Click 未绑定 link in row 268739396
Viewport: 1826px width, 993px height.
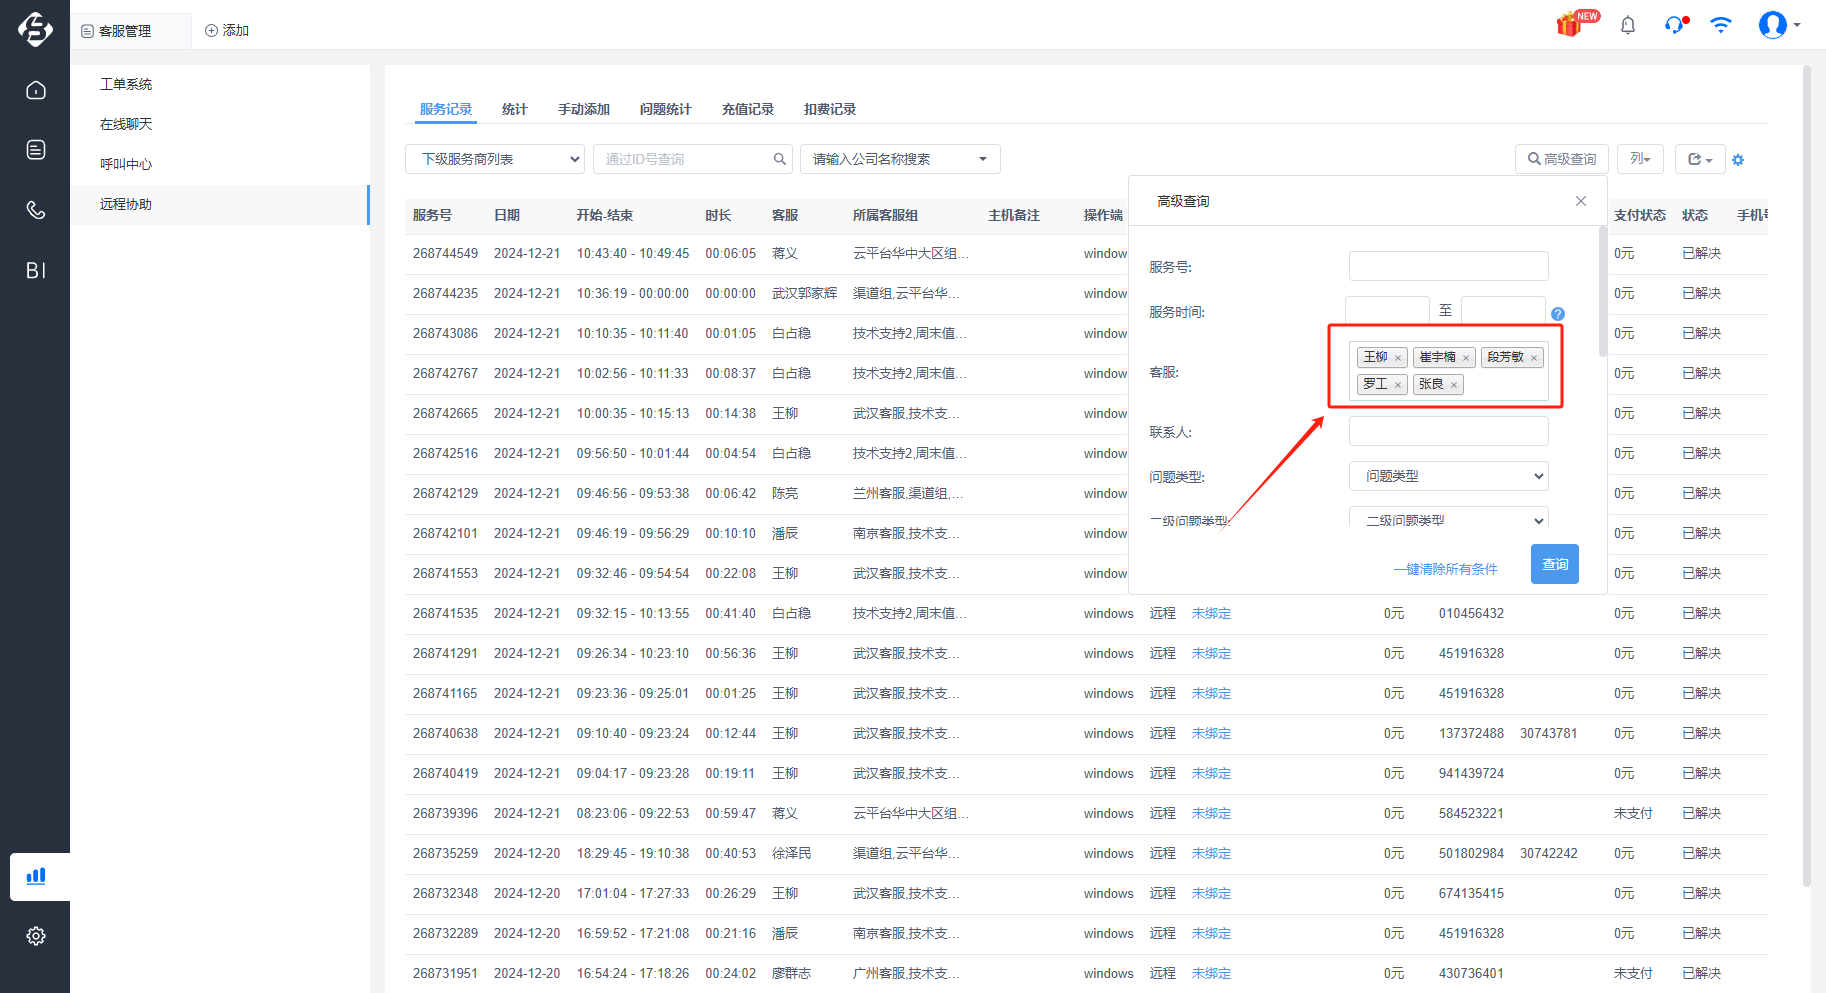pyautogui.click(x=1211, y=813)
